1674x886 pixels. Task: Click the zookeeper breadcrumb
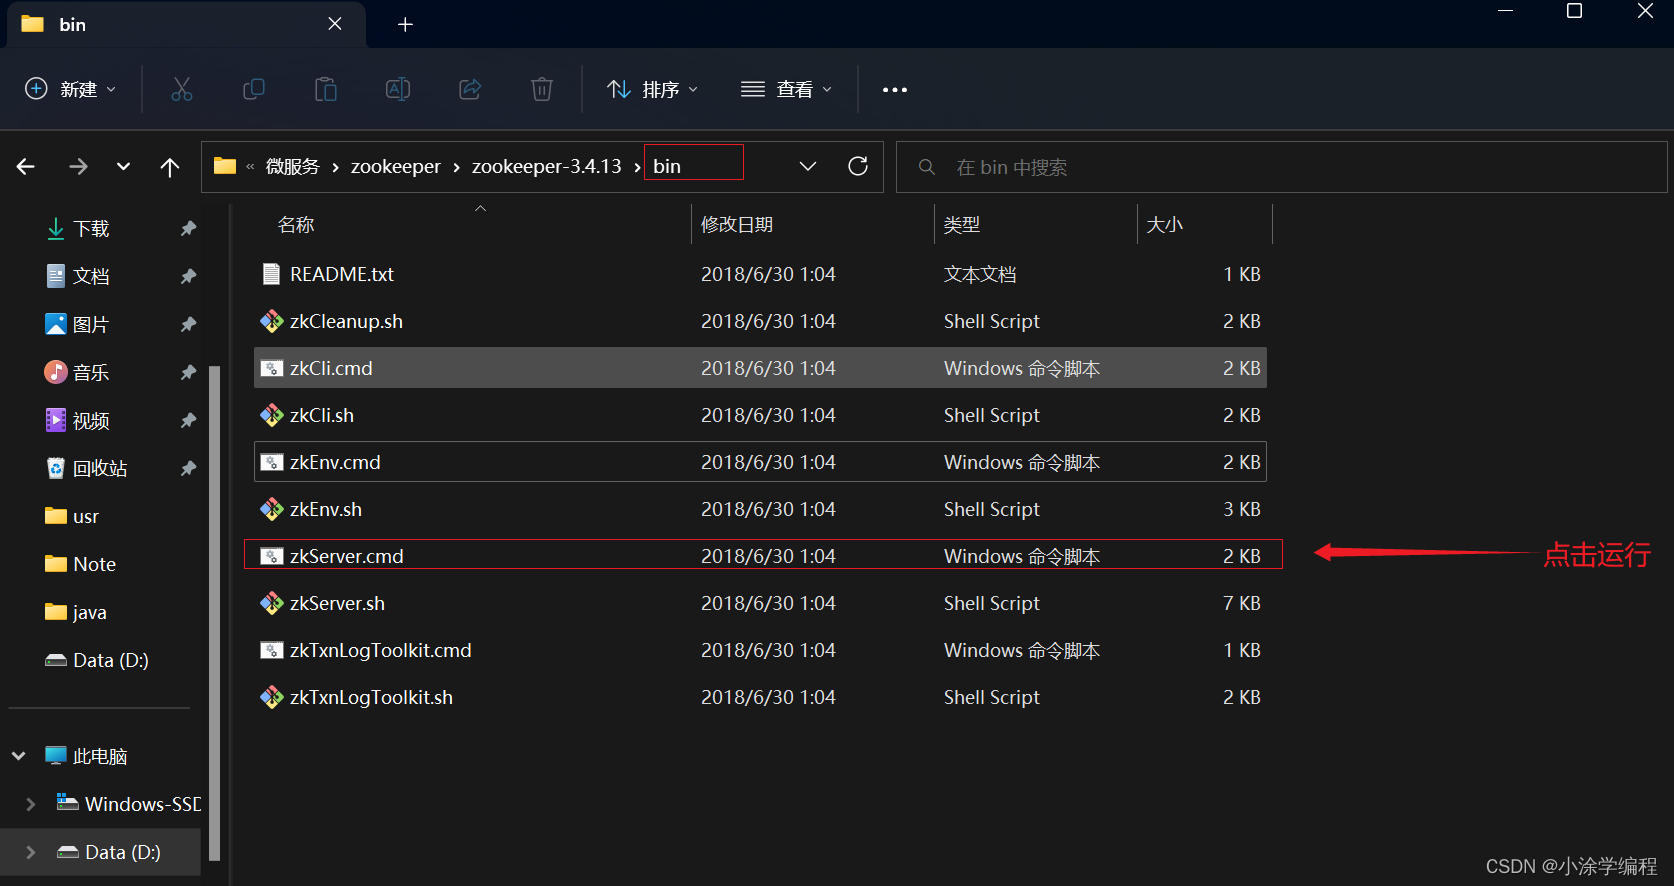point(395,166)
